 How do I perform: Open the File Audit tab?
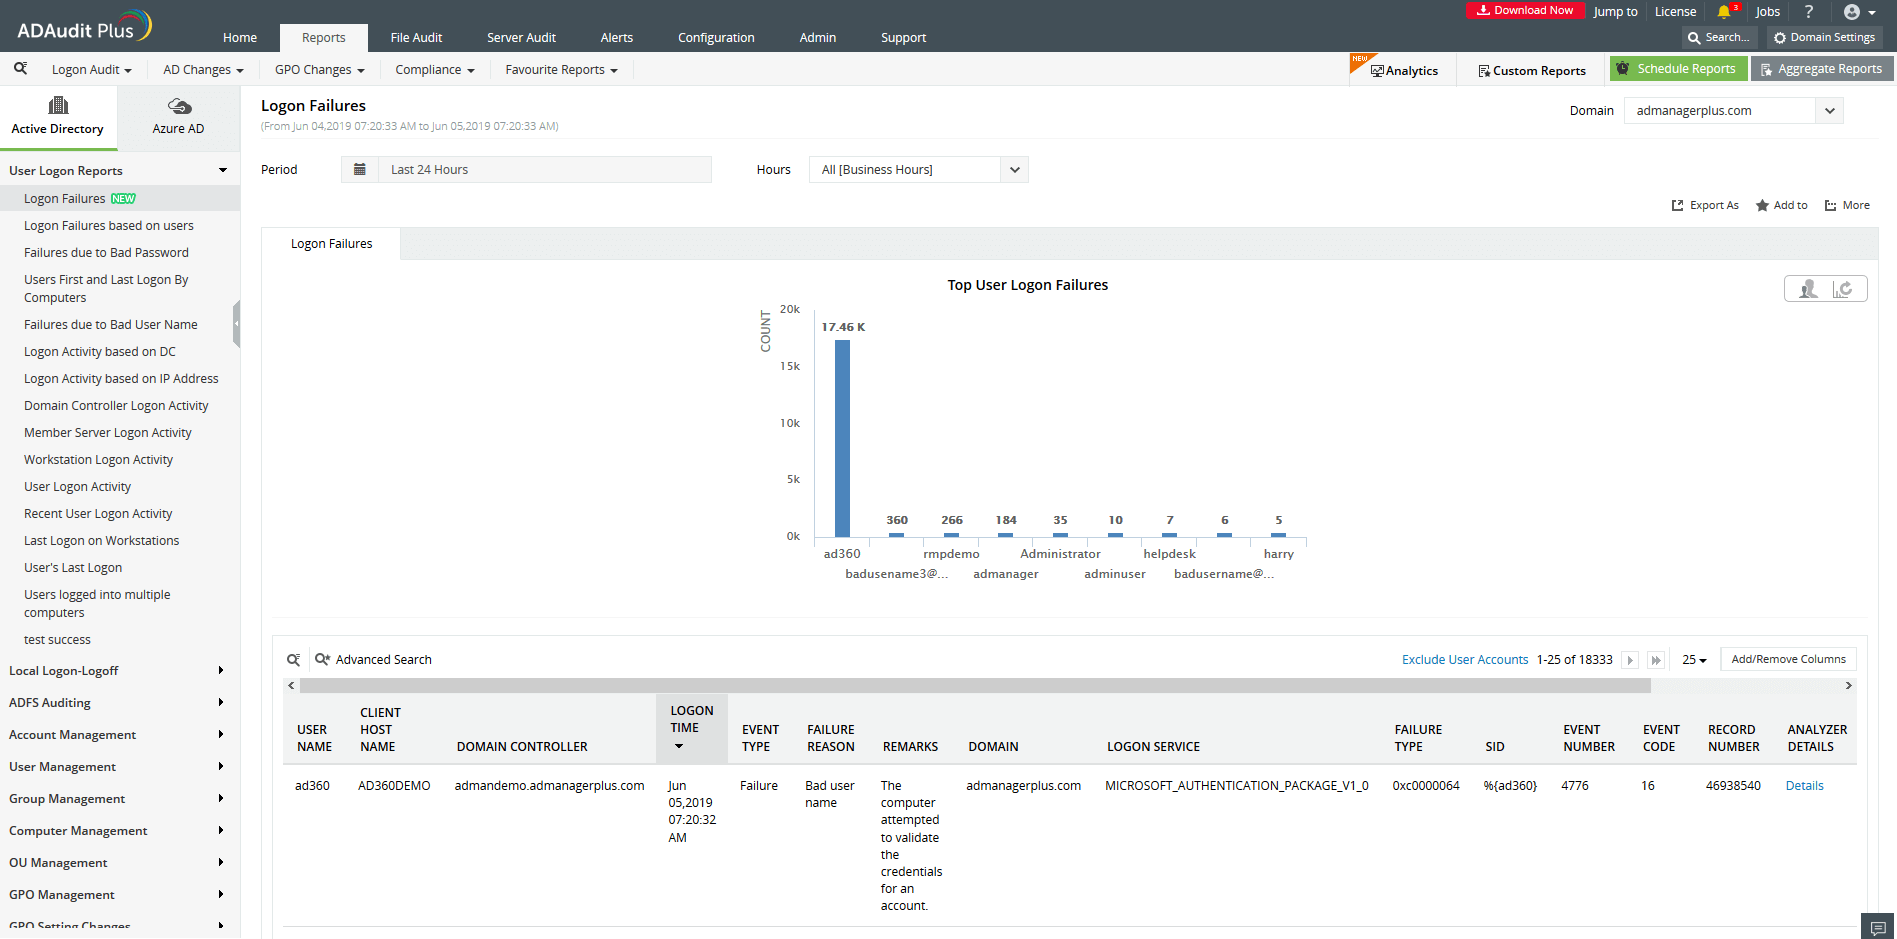coord(416,38)
